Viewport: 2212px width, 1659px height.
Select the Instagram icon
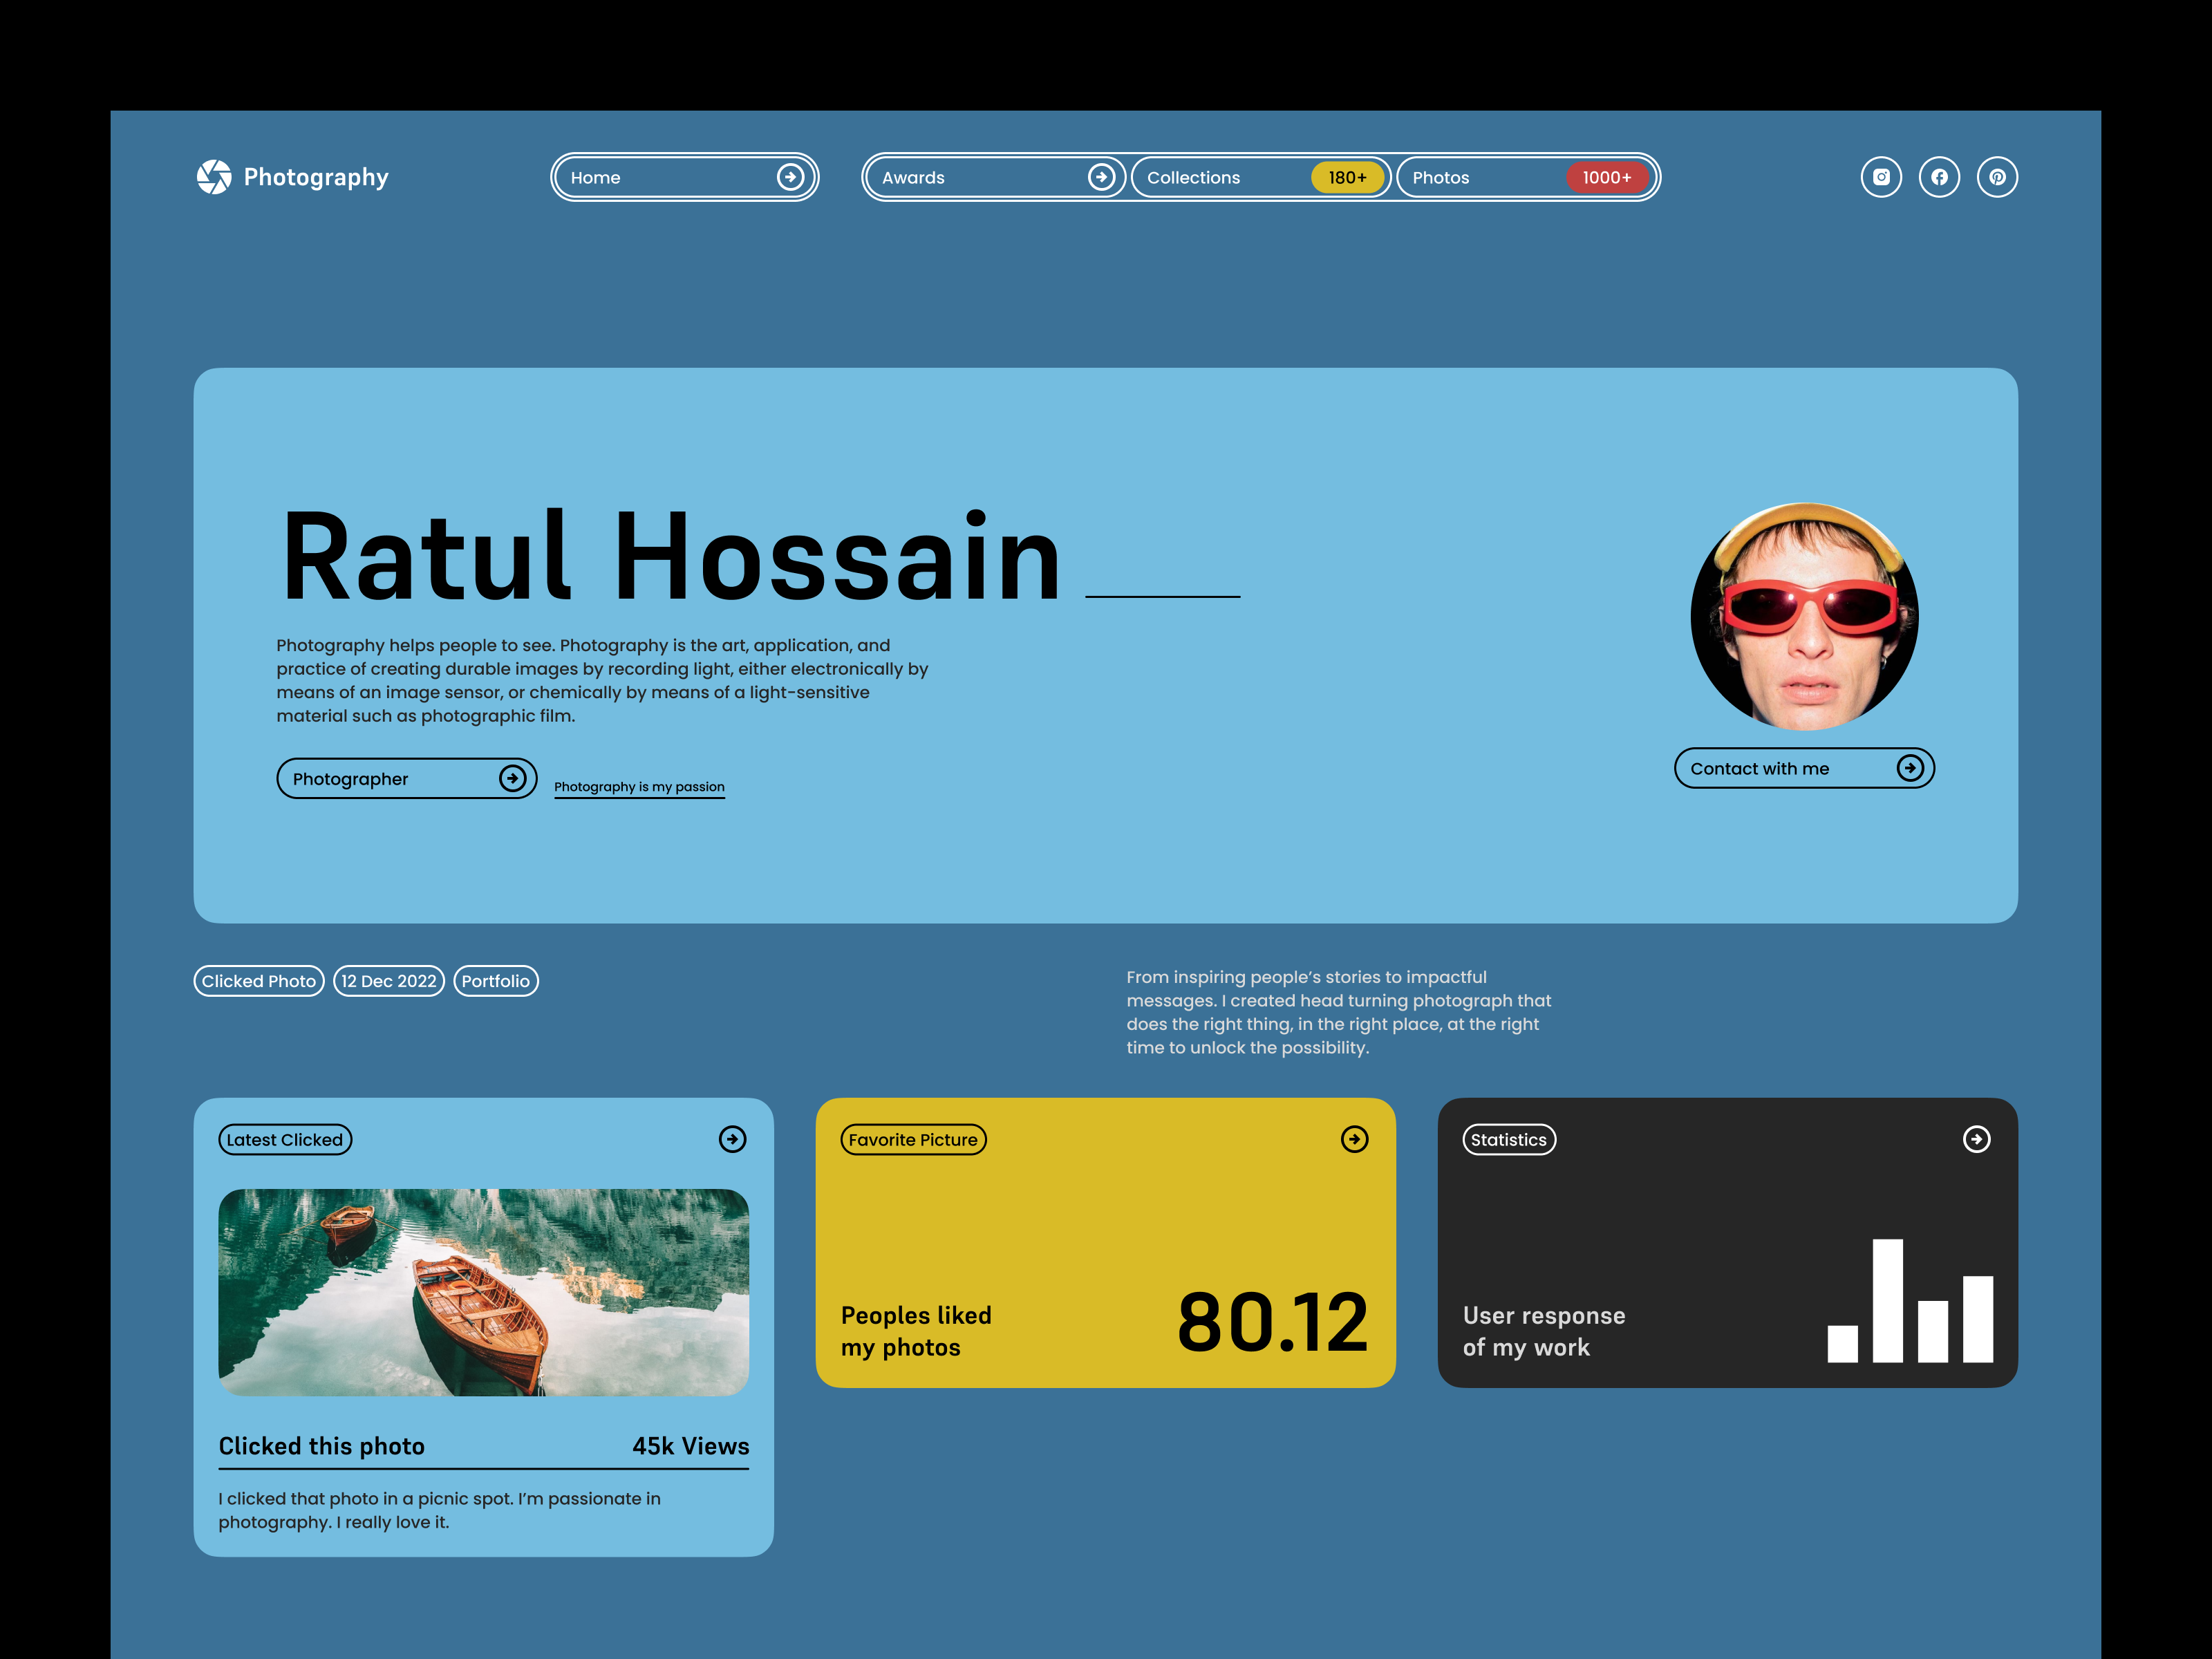[1881, 177]
